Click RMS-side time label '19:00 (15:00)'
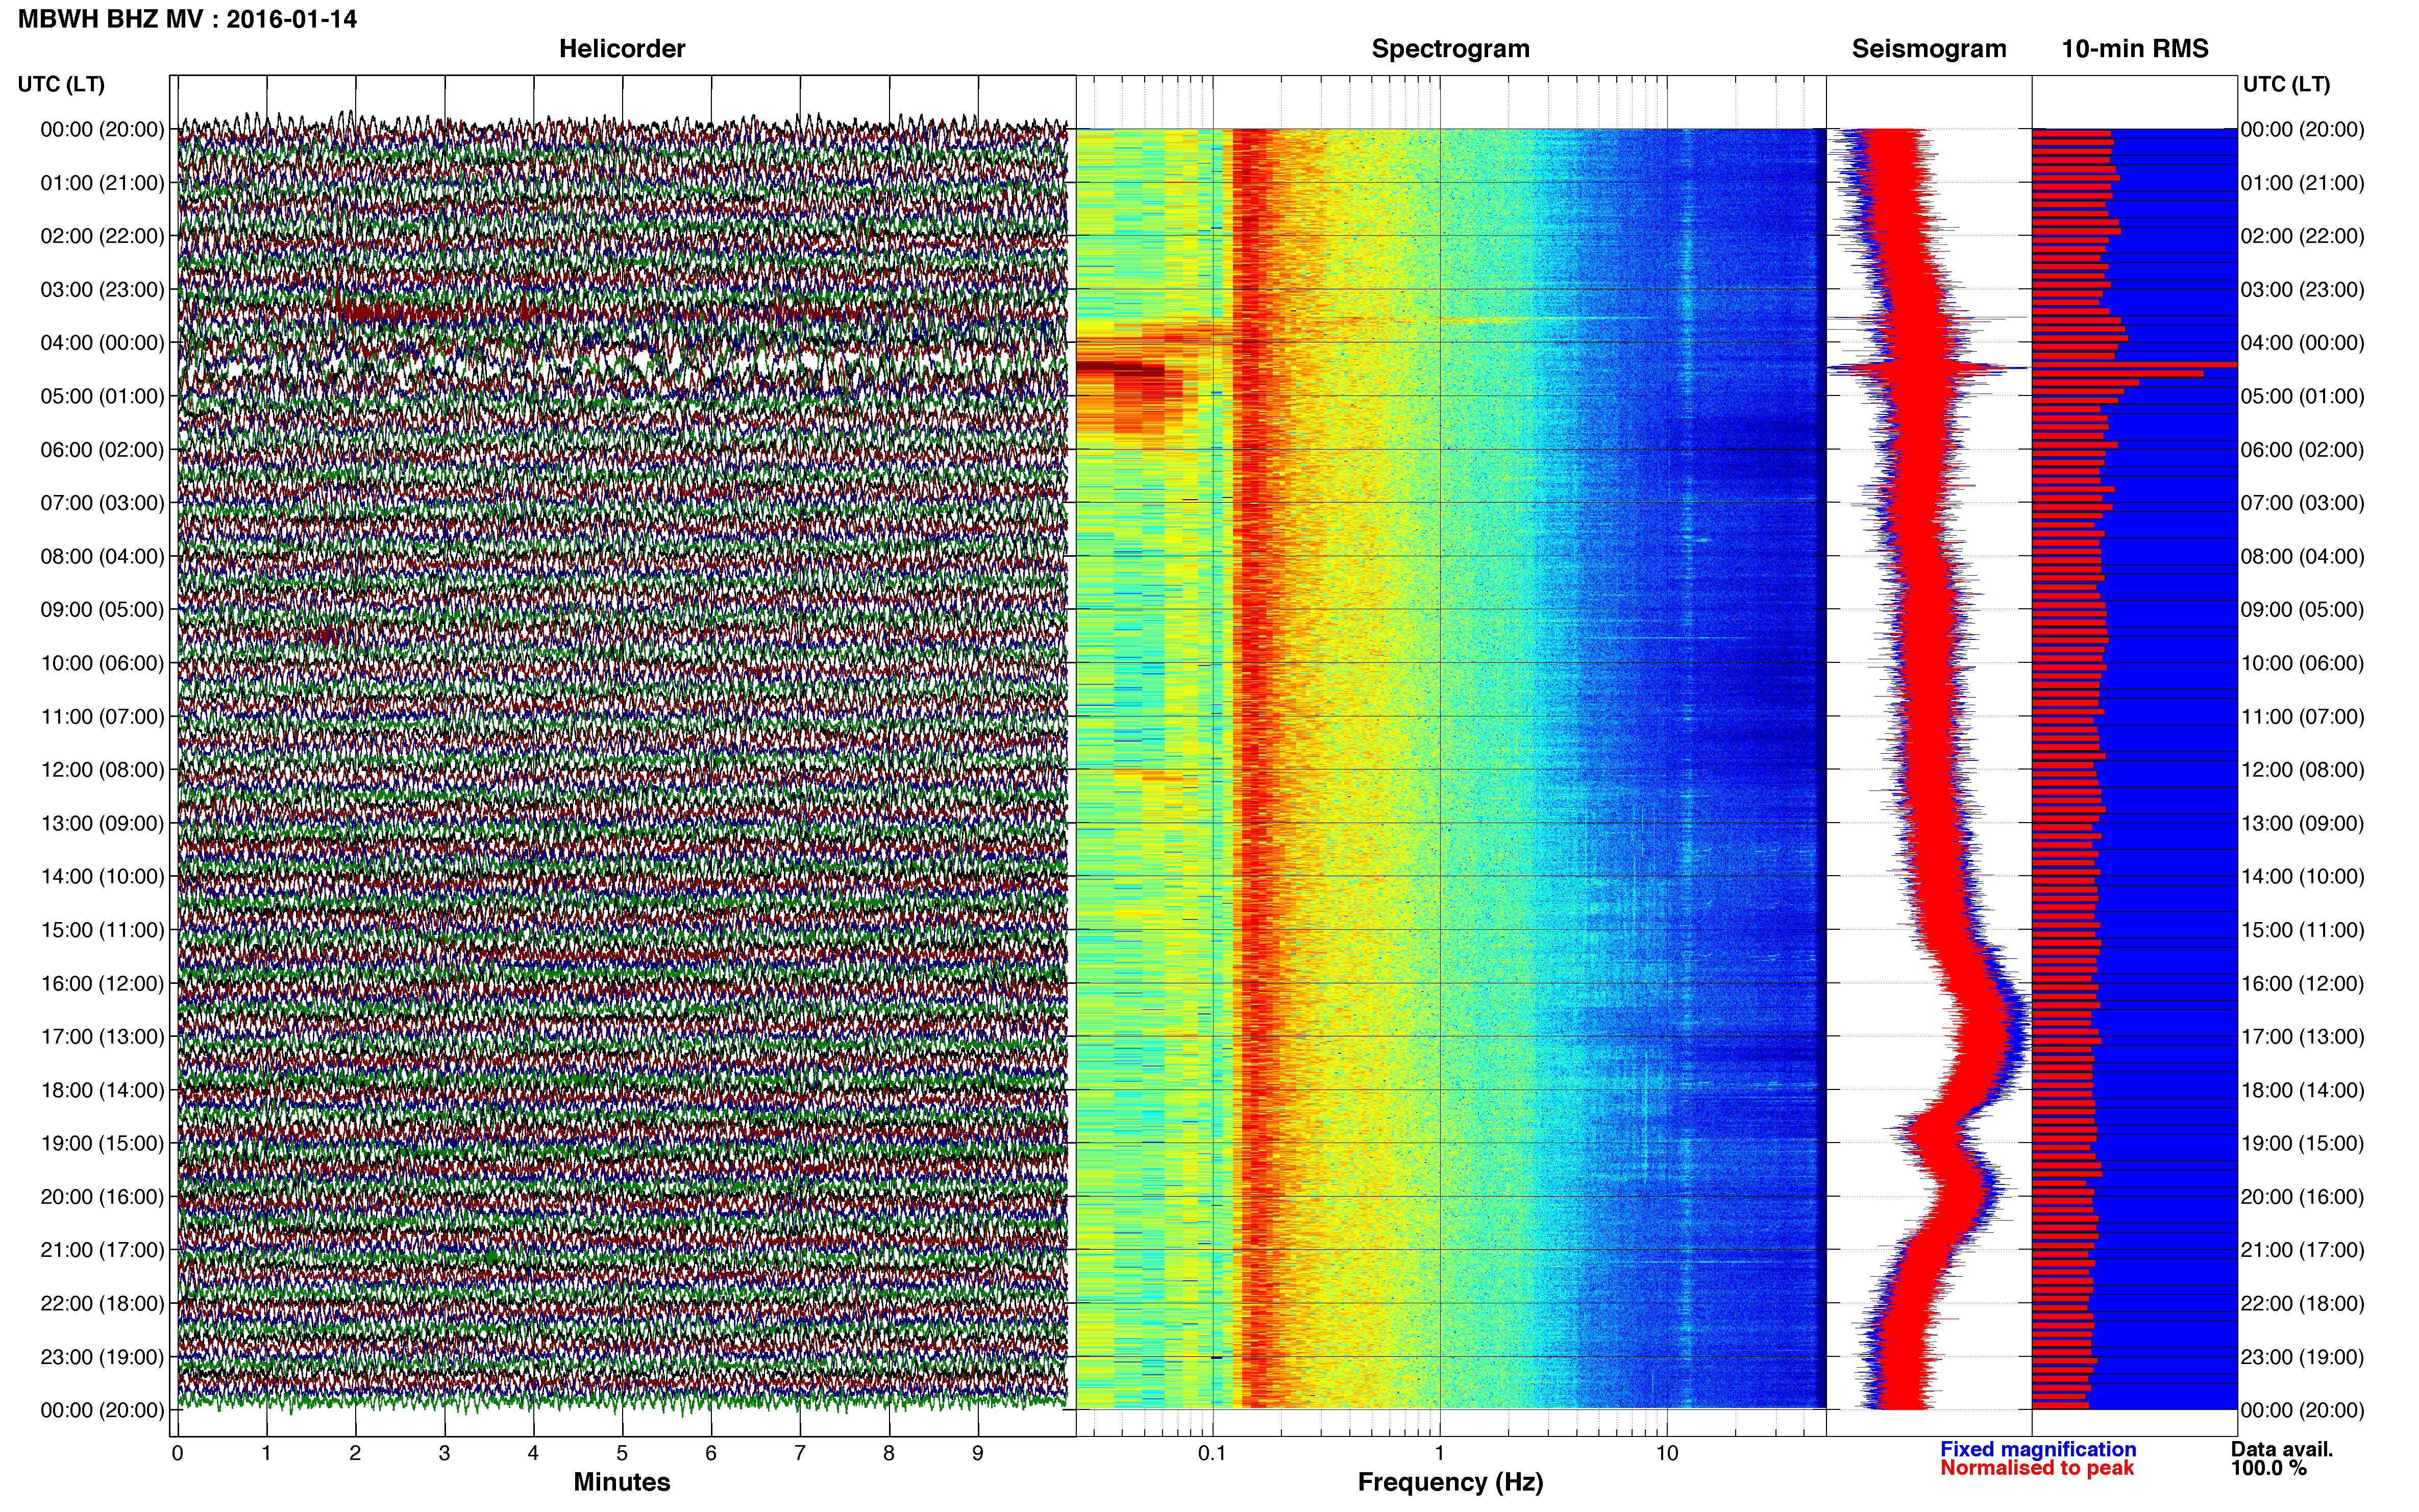Image resolution: width=2419 pixels, height=1512 pixels. (2303, 1143)
